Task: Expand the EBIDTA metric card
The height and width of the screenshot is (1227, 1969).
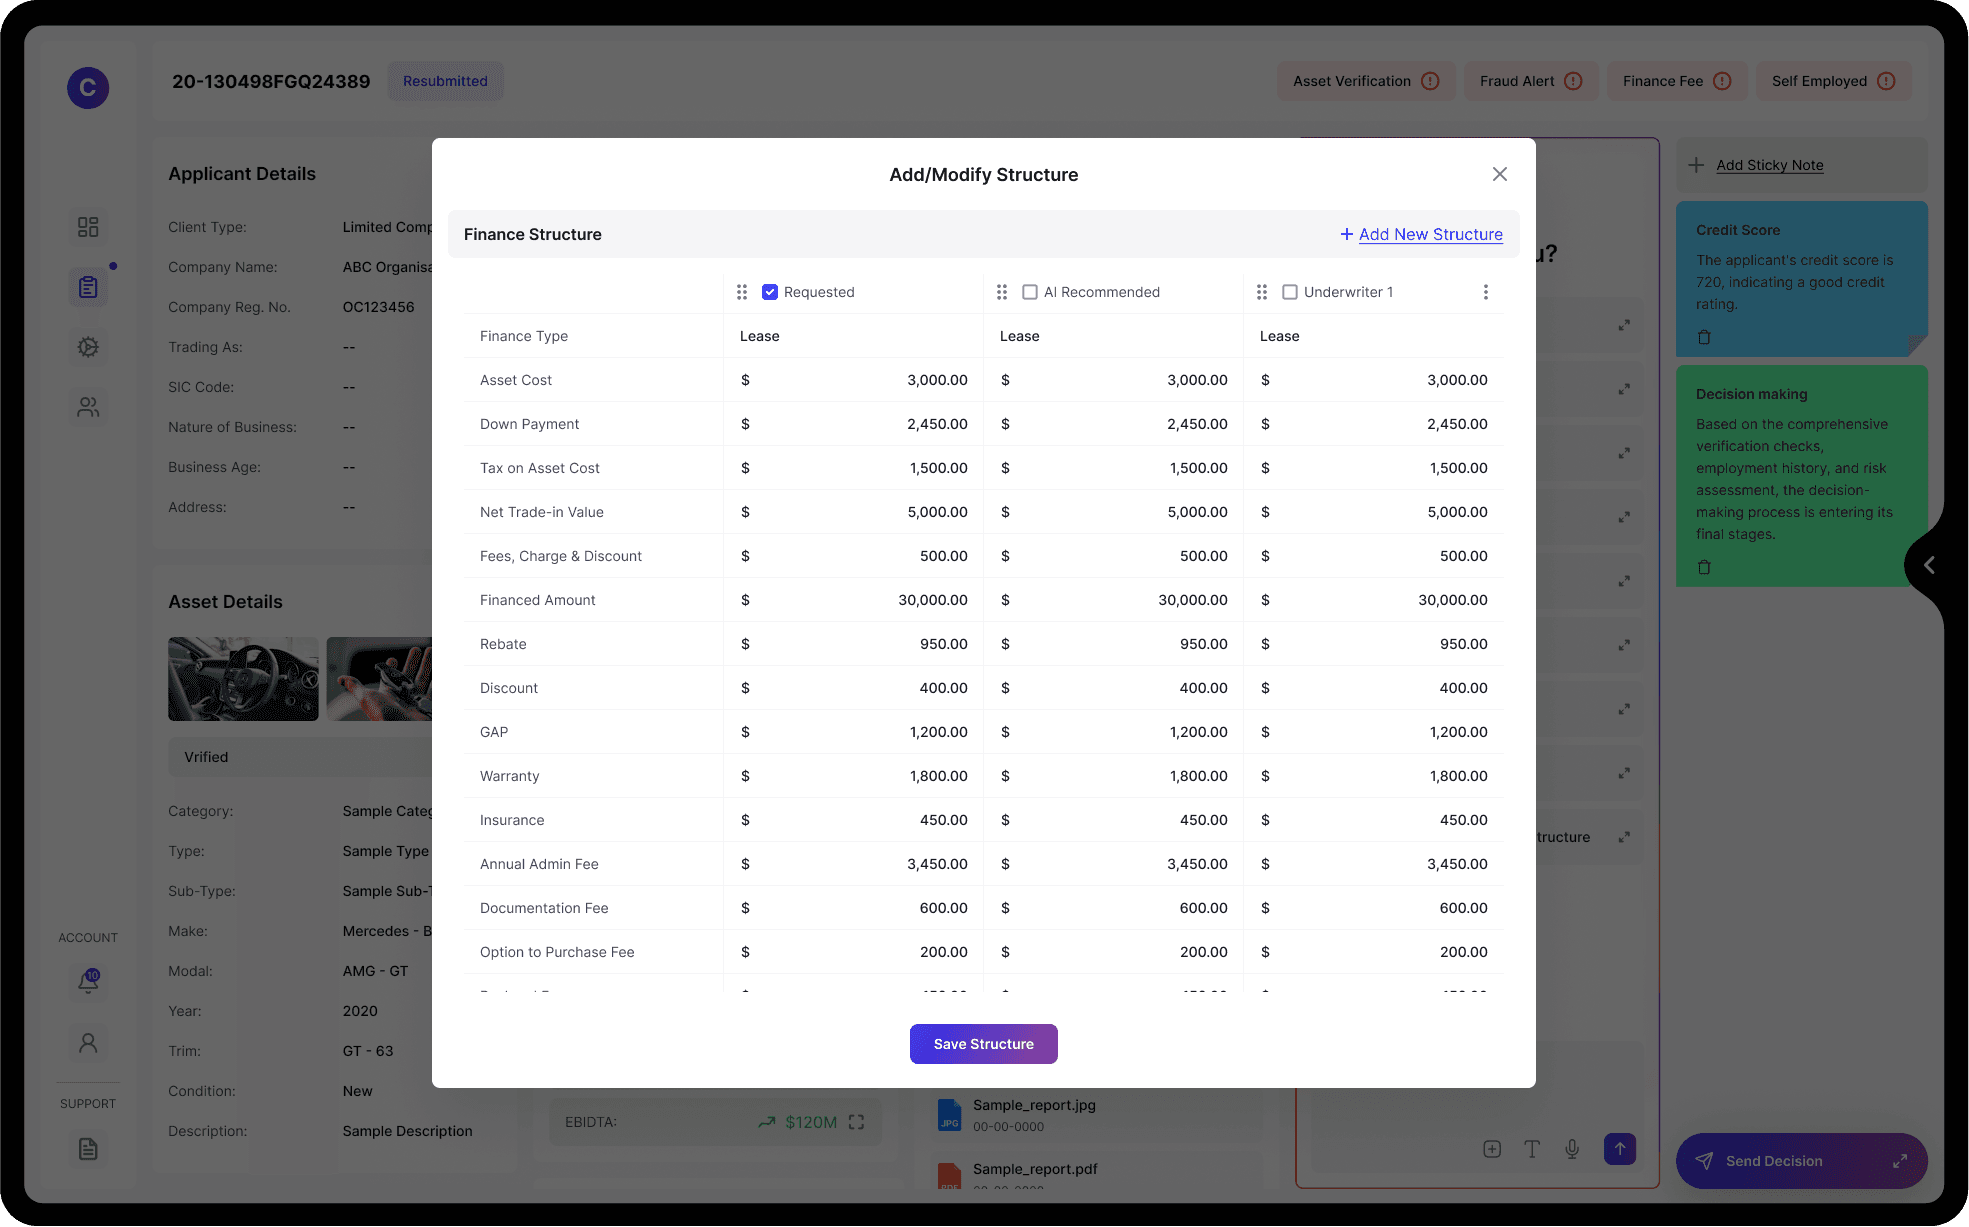Action: [x=856, y=1122]
